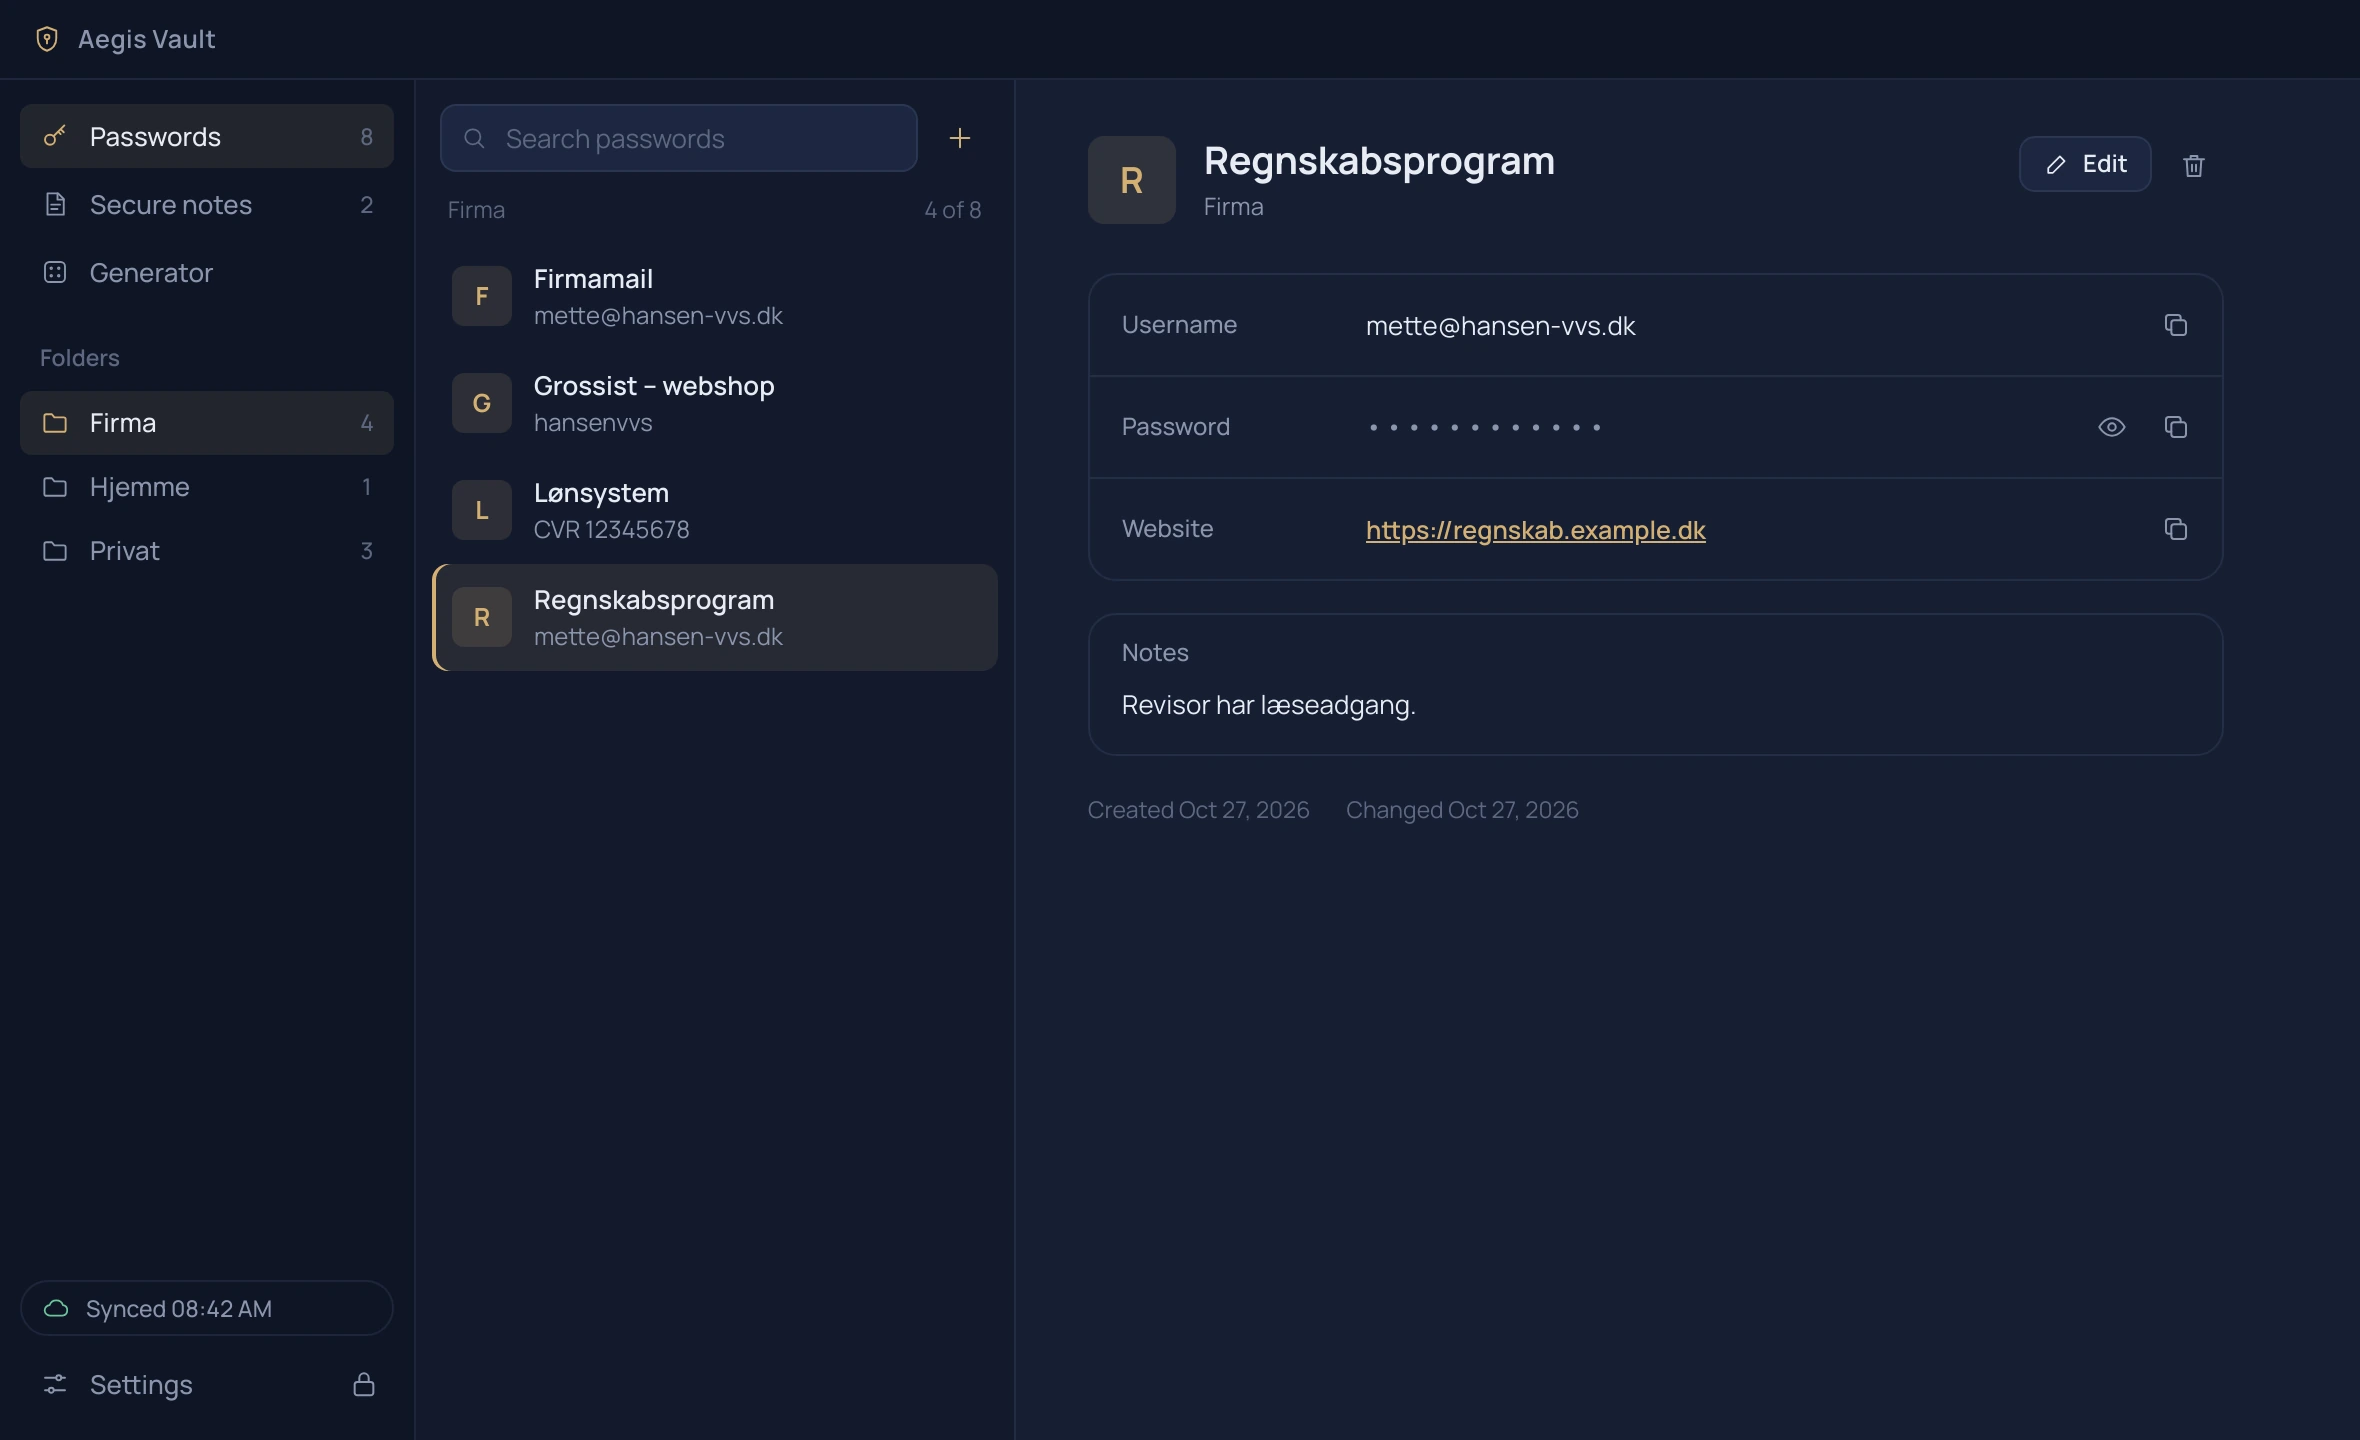Click the Edit pencil icon
The image size is (2360, 1440).
coord(2056,165)
